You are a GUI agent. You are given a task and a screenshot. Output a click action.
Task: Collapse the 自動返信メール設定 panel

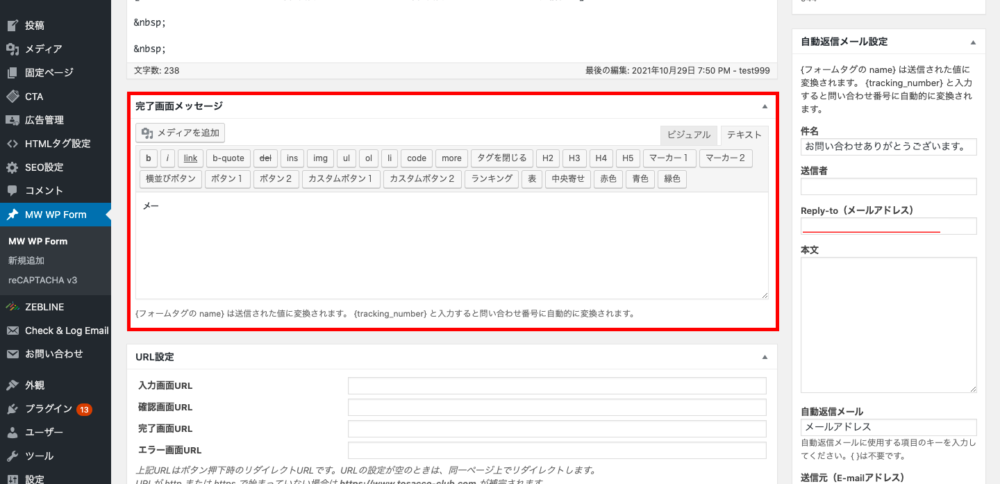point(971,43)
